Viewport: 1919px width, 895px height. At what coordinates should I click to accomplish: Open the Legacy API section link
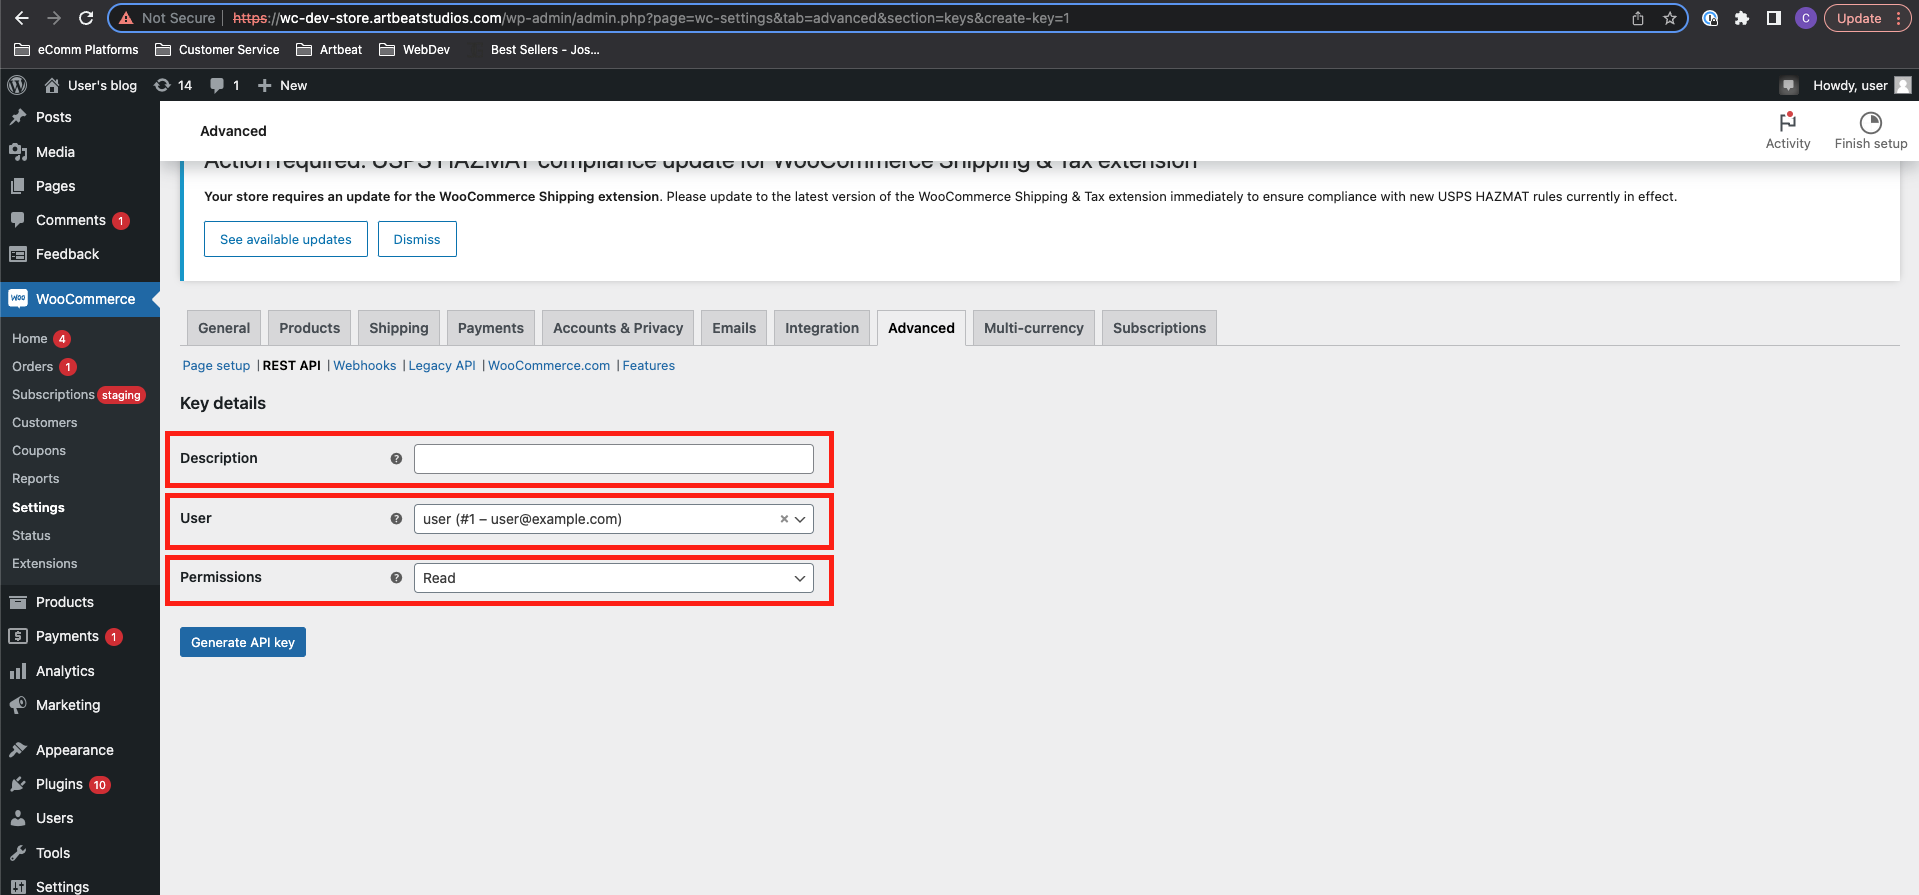tap(442, 366)
